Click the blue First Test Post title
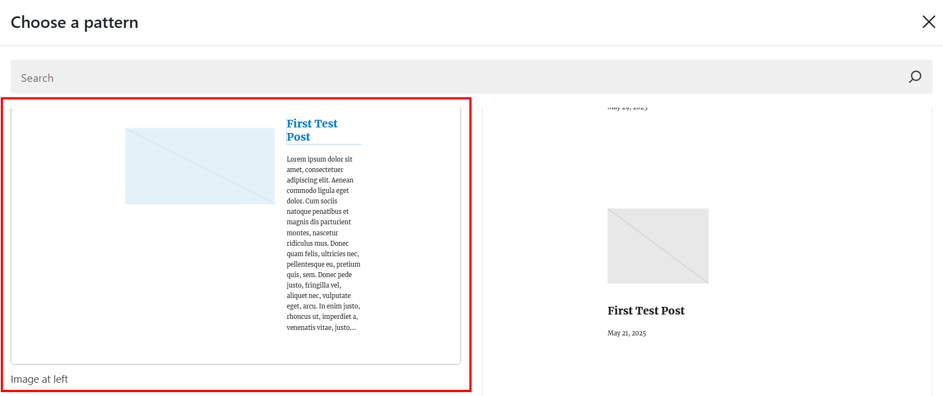Viewport: 943px width, 396px height. coord(312,130)
